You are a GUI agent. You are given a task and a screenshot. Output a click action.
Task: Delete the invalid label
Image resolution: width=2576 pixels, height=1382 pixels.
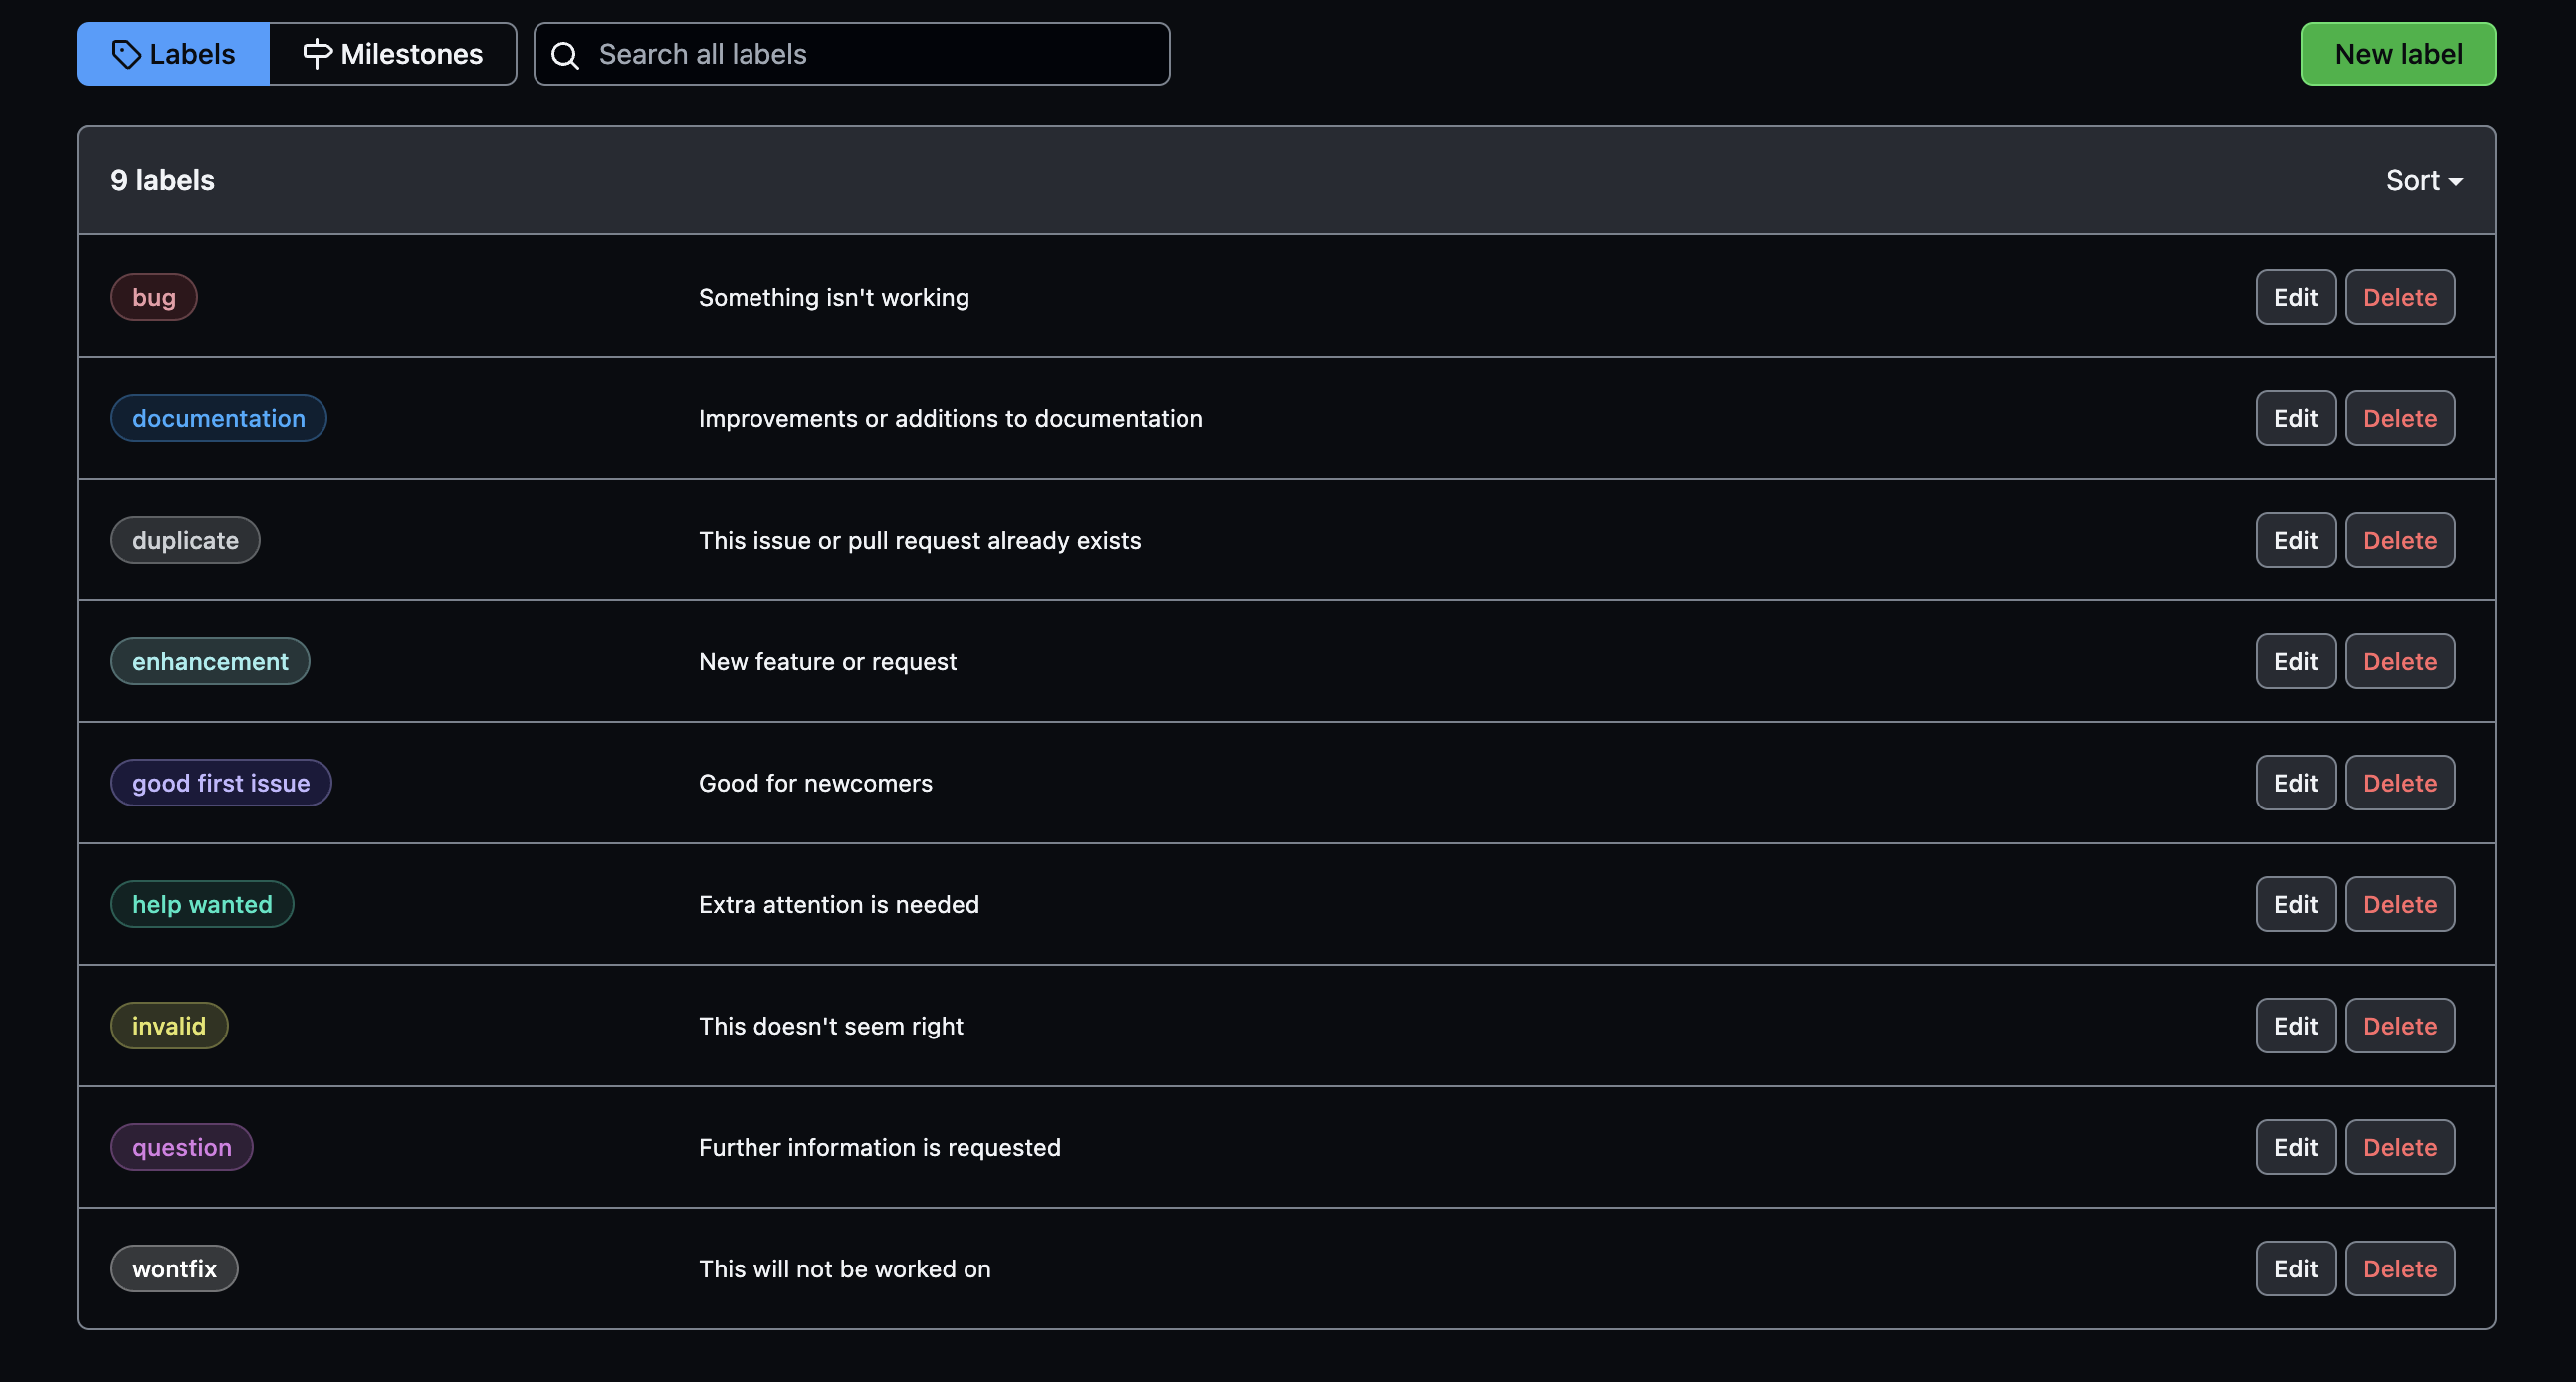tap(2398, 1026)
